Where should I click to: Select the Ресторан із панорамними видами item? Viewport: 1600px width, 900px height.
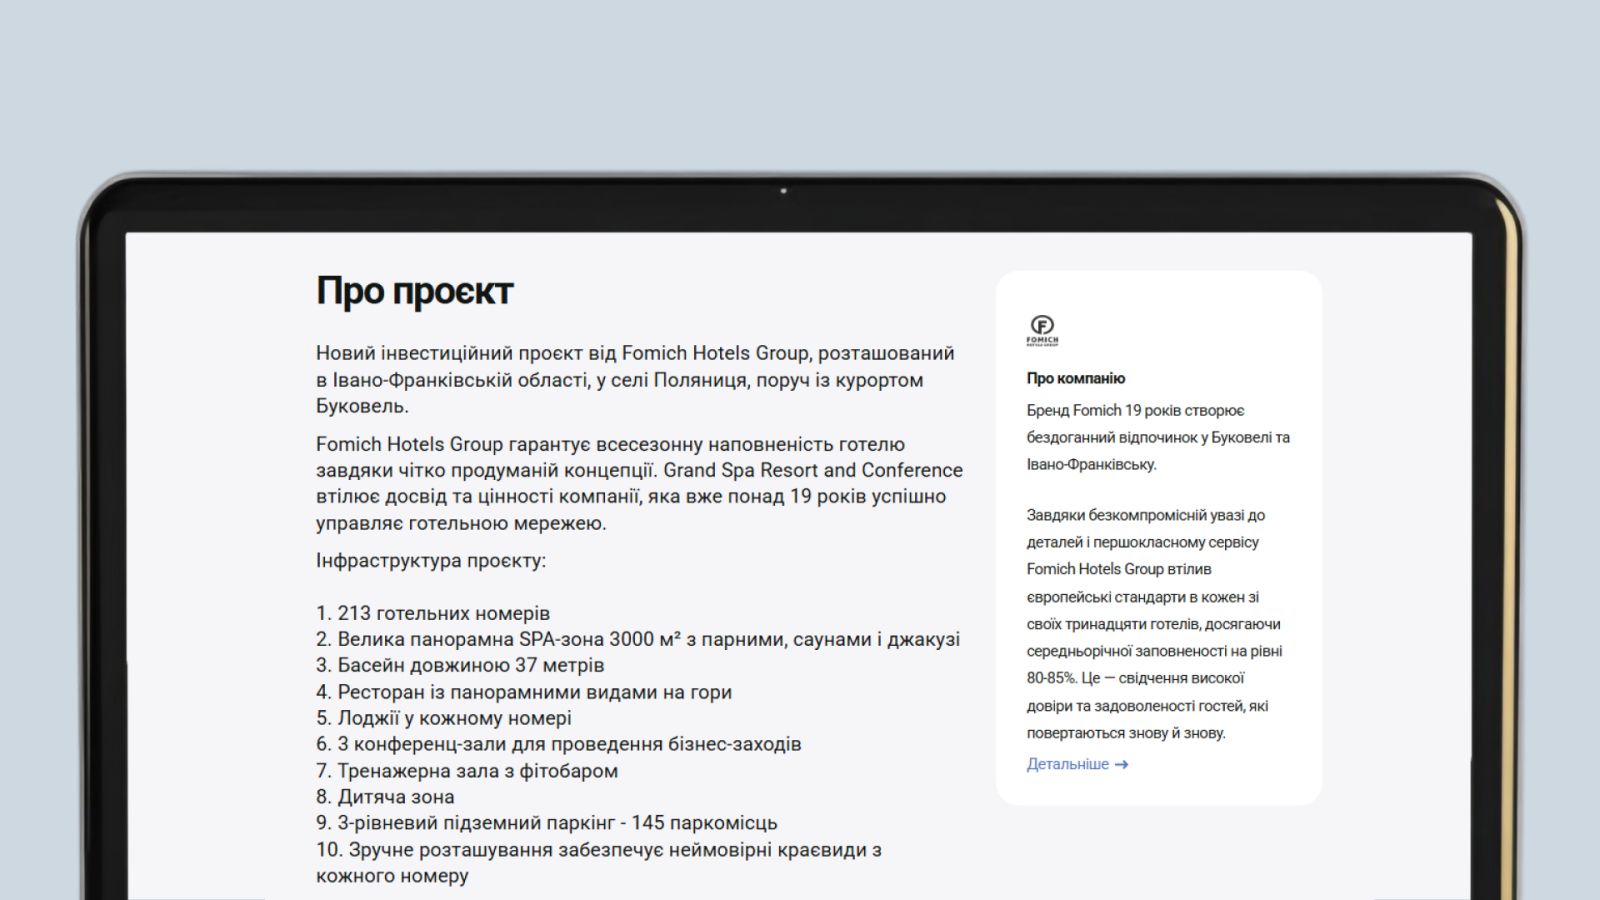click(524, 692)
